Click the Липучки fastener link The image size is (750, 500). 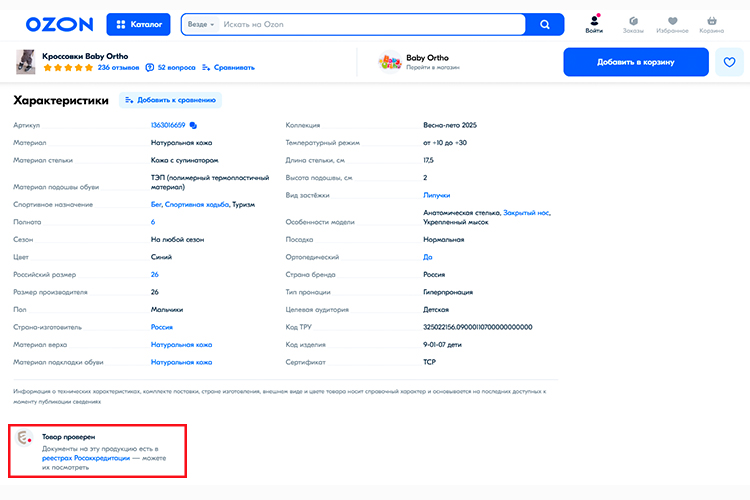coord(436,195)
